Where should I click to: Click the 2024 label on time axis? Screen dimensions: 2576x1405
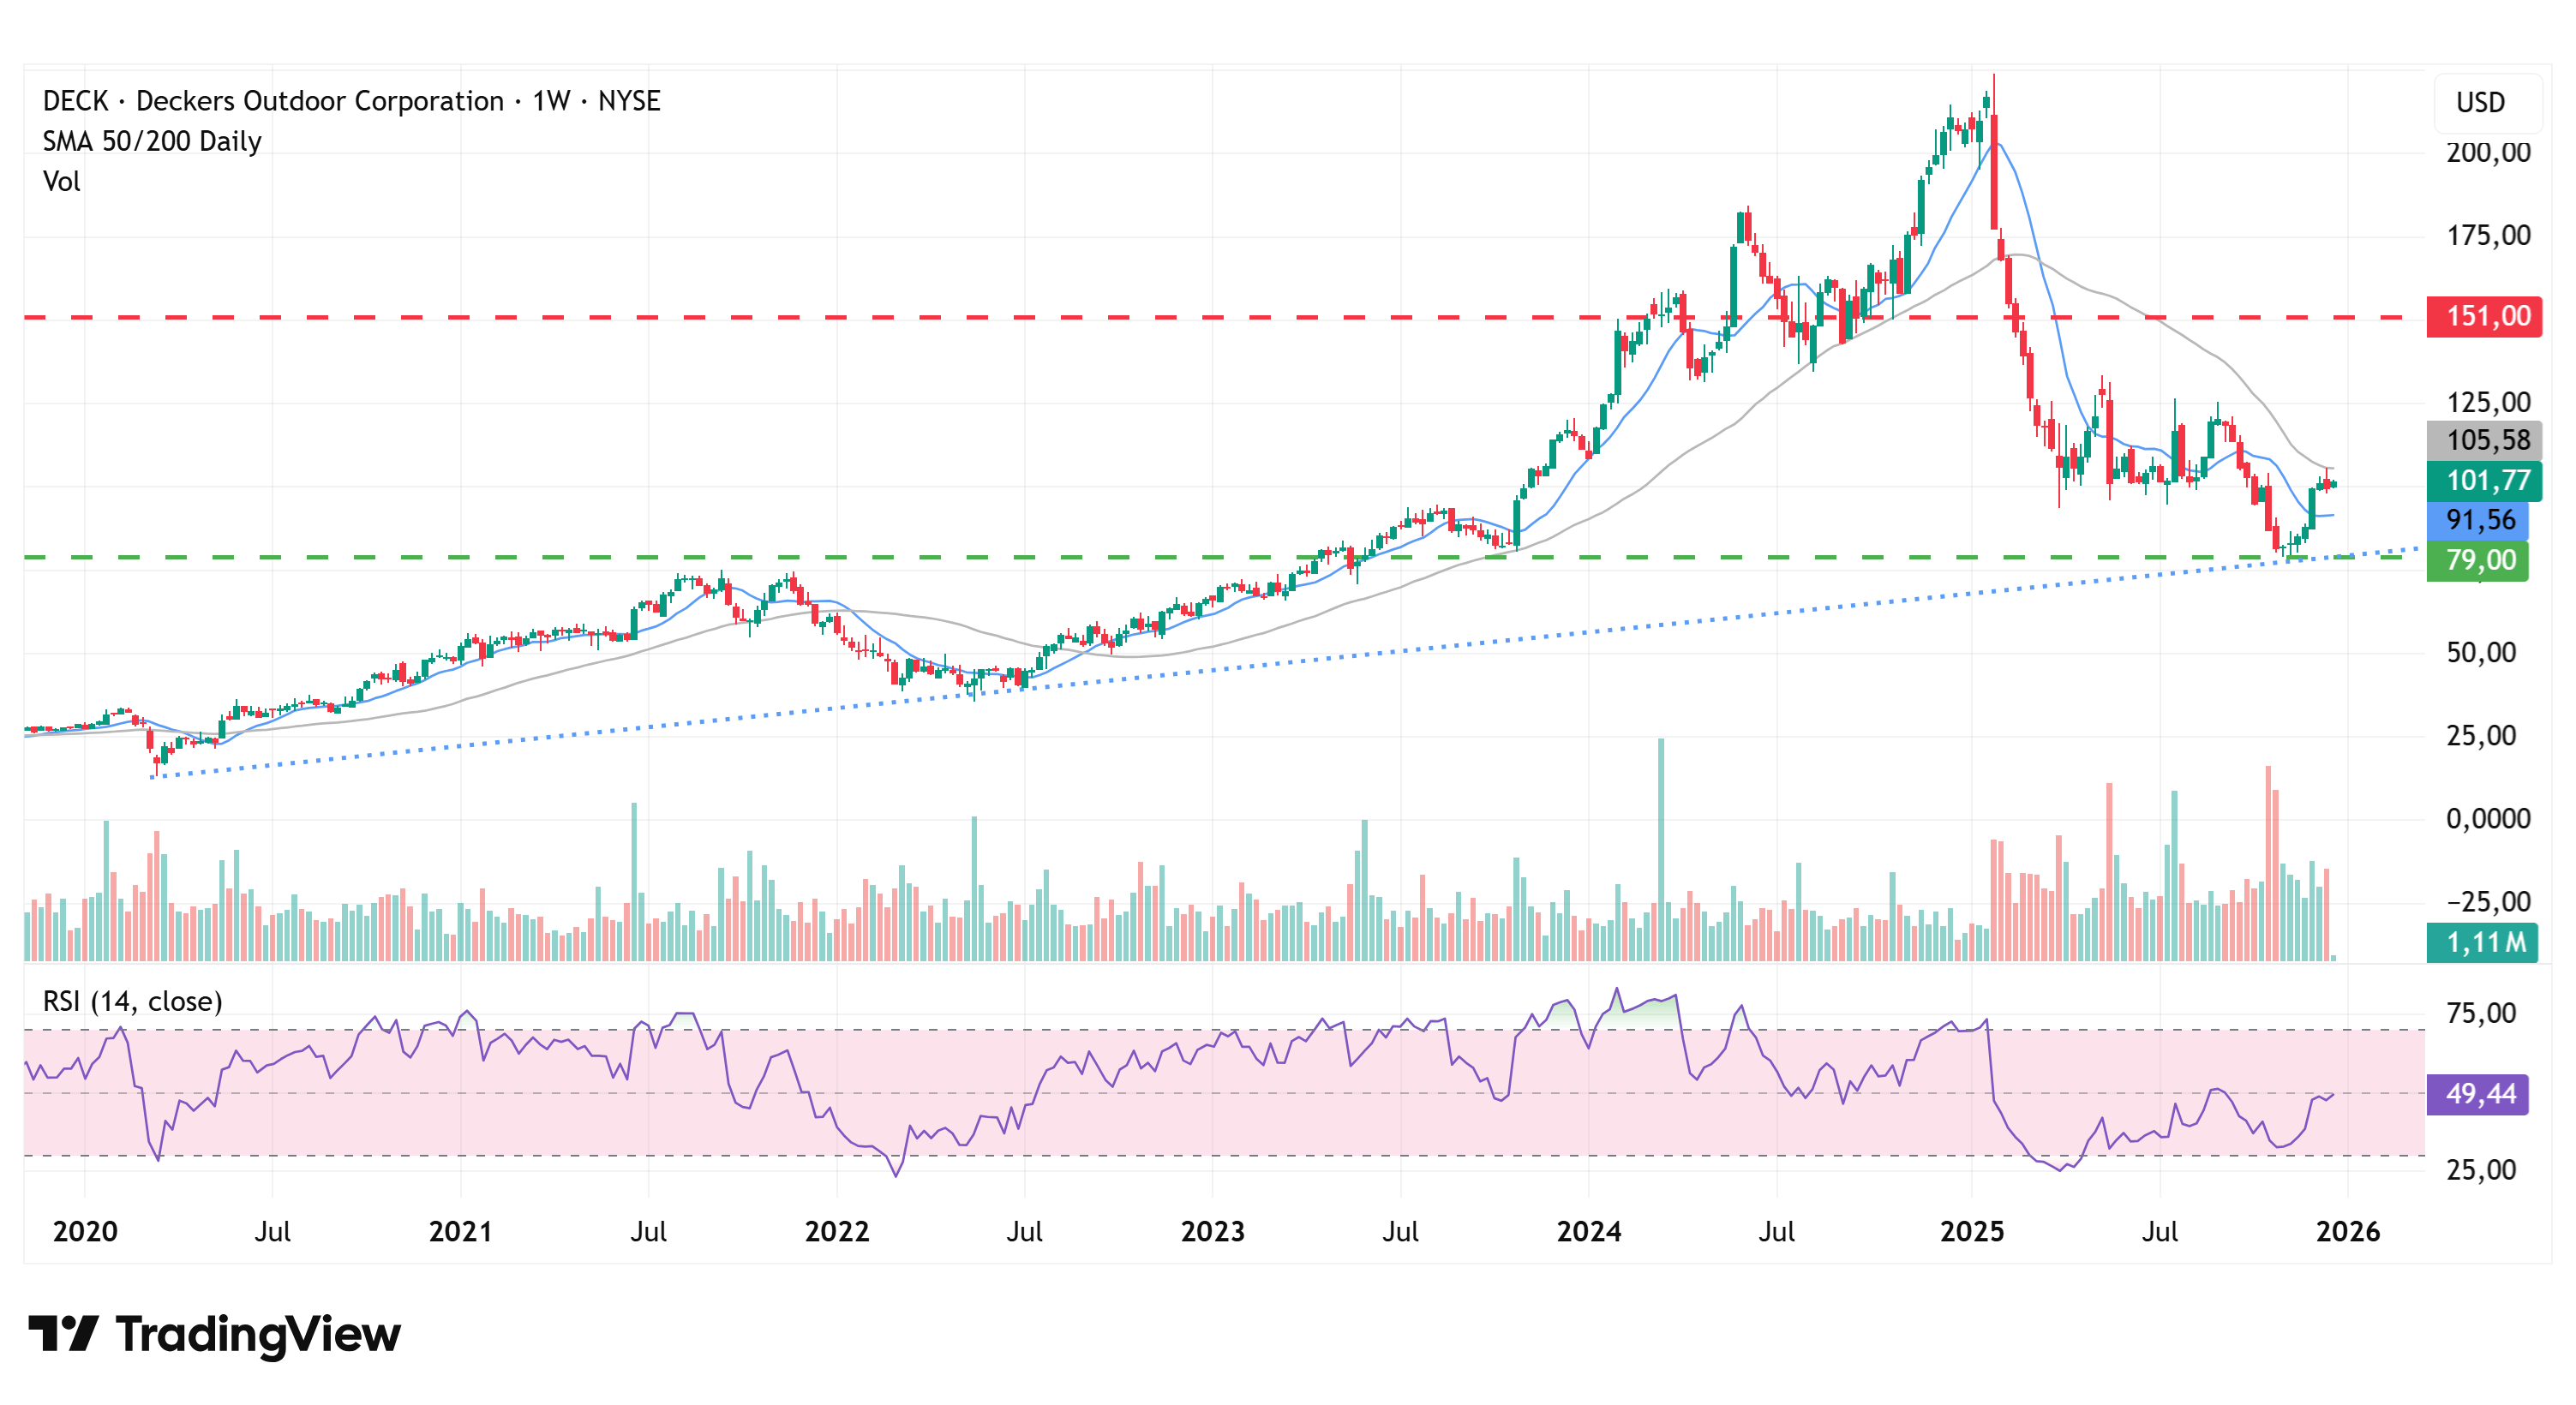point(1588,1231)
